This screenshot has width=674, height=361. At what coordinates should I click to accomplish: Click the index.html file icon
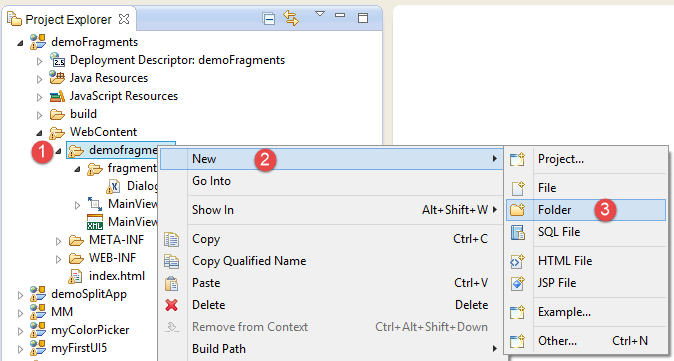click(75, 276)
